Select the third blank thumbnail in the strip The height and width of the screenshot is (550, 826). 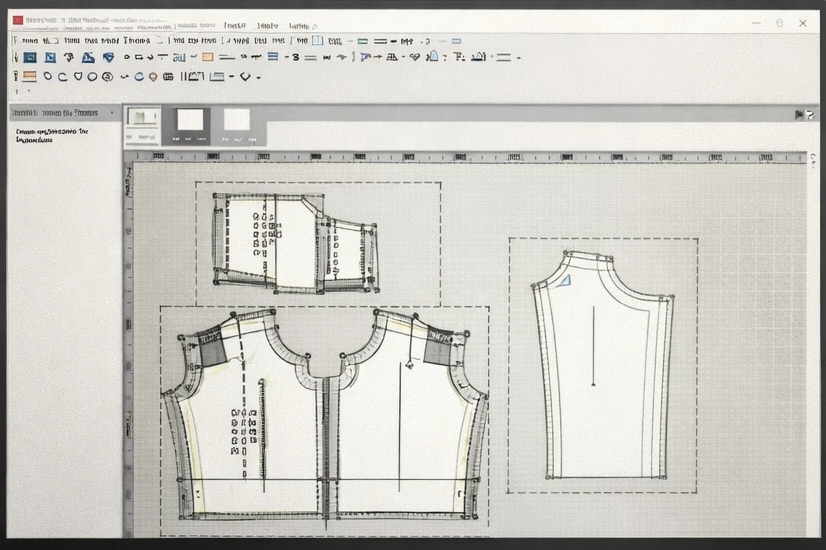click(237, 121)
